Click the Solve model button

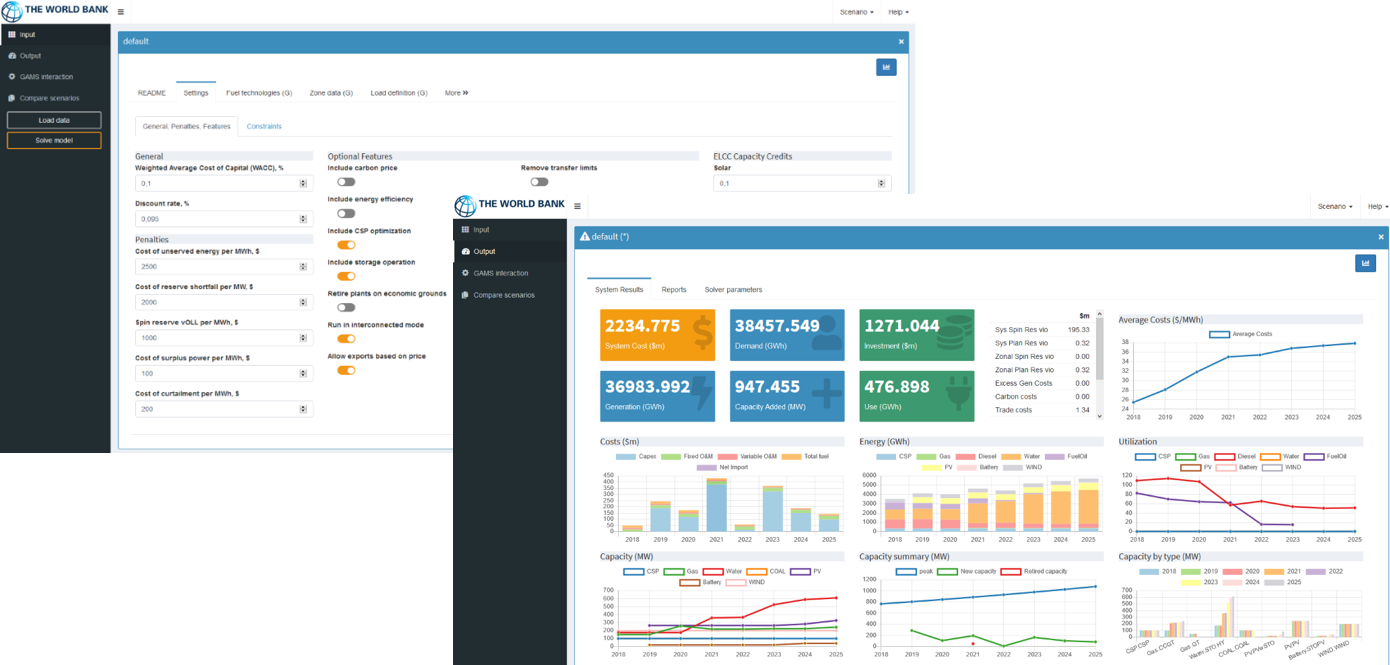pyautogui.click(x=54, y=140)
